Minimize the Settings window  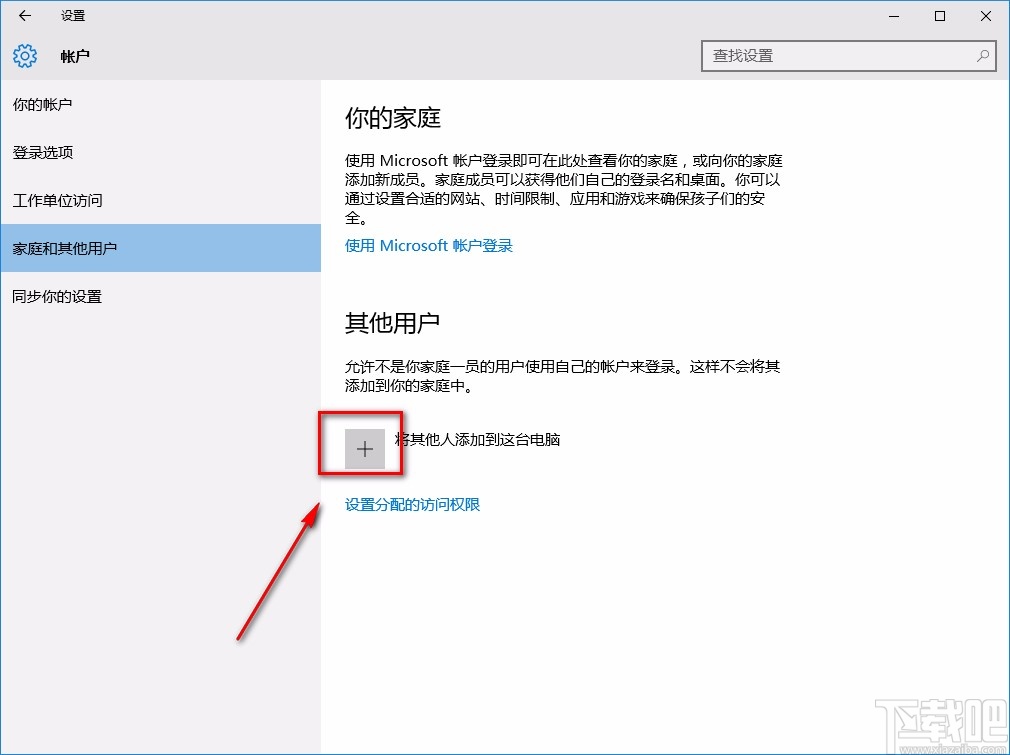coord(893,16)
